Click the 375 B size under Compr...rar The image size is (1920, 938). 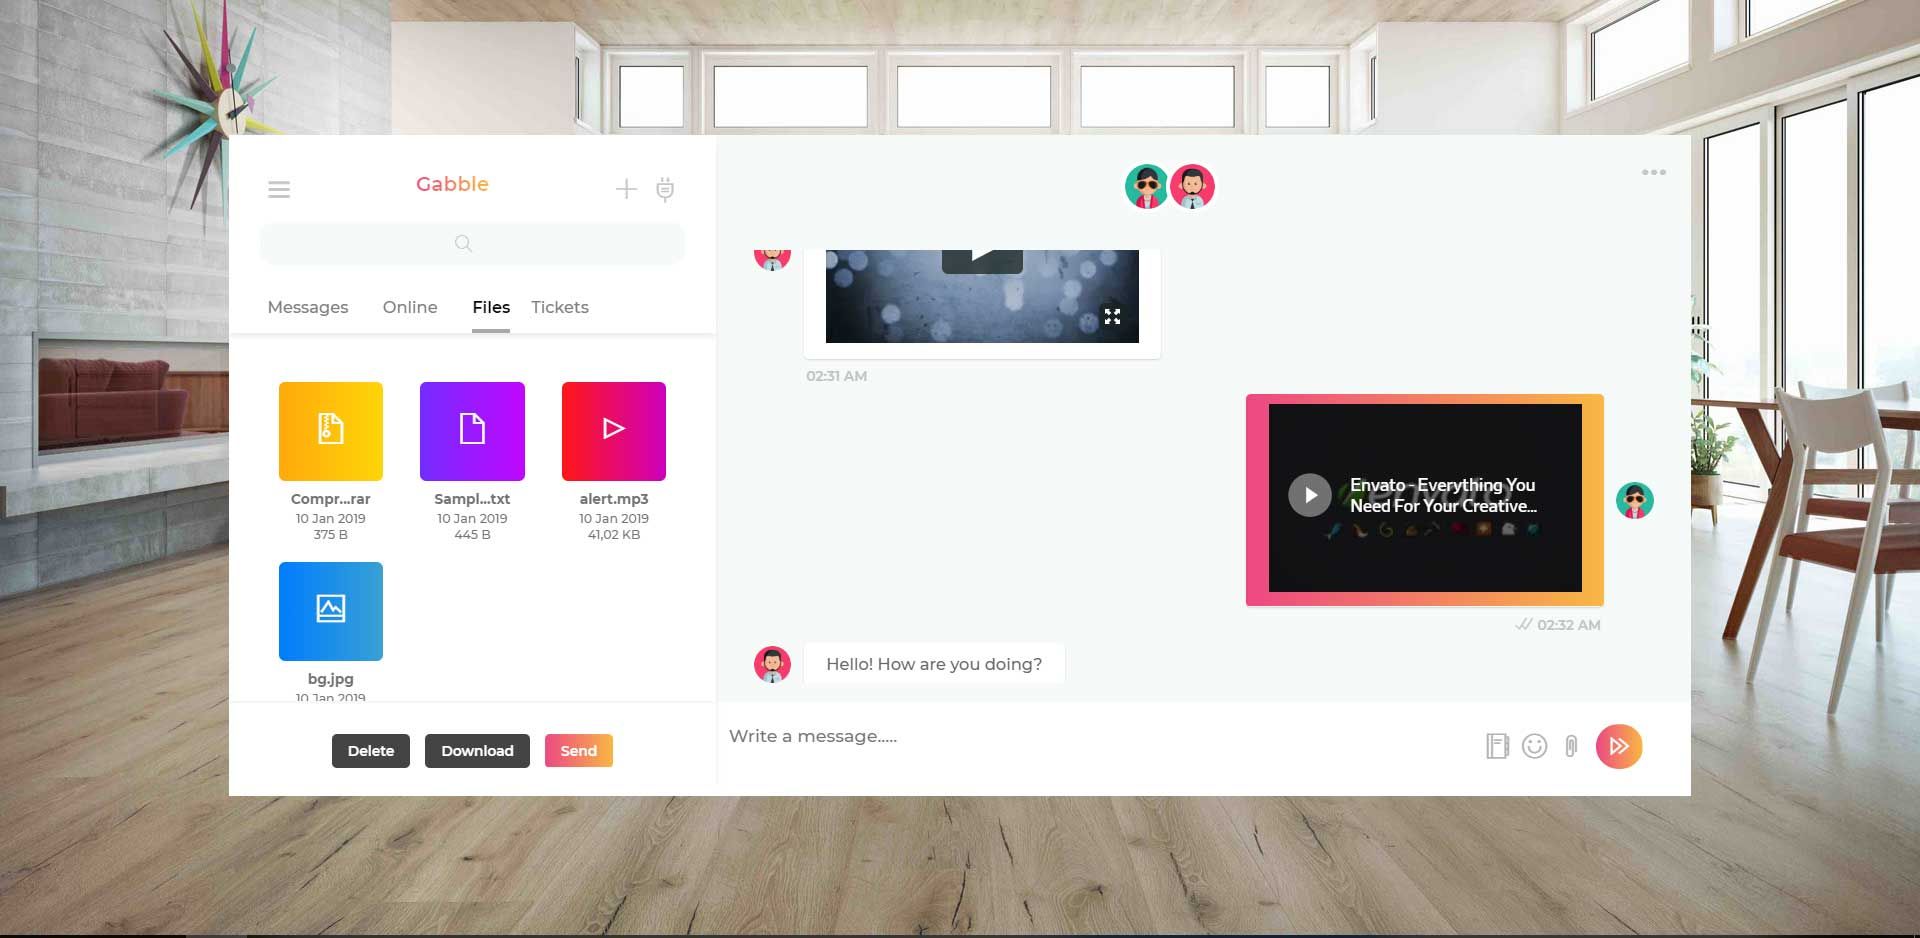(x=331, y=535)
